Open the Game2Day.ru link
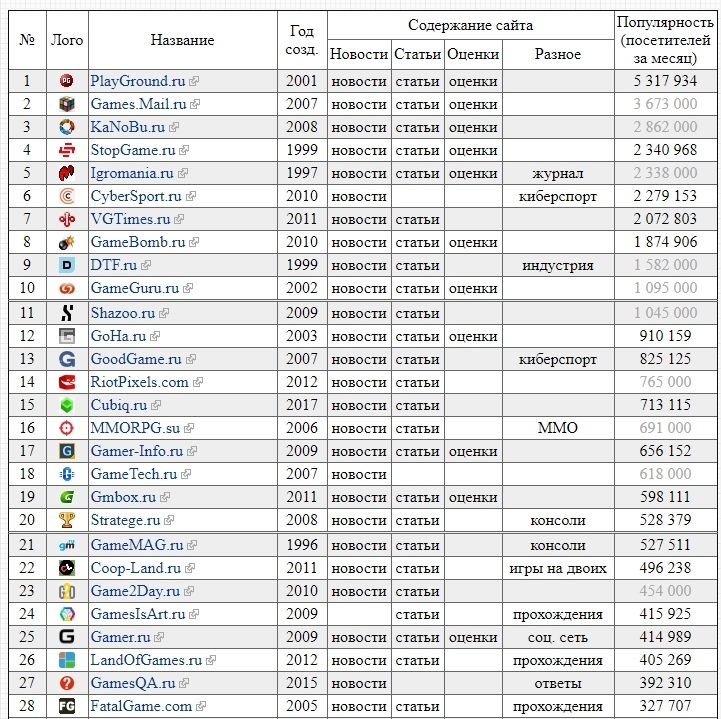Viewport: 721px width, 719px height. tap(135, 591)
